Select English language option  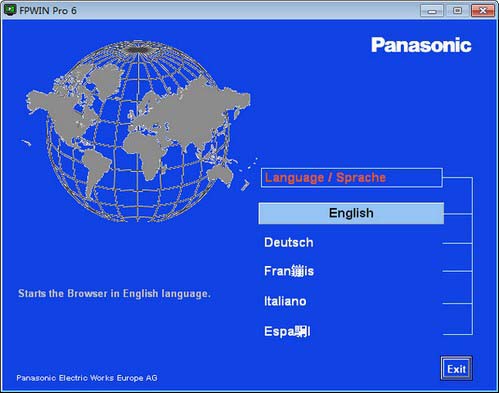point(351,213)
